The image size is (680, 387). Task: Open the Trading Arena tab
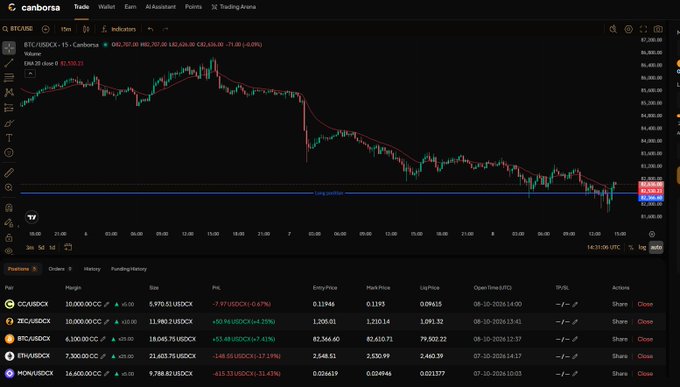233,7
